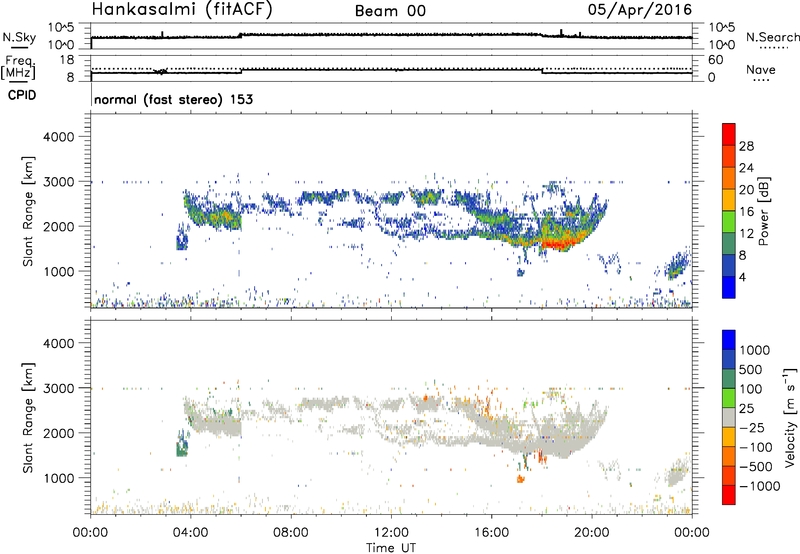This screenshot has width=800, height=554.
Task: Click the 'Power [dB]' colorbar label
Action: click(763, 211)
